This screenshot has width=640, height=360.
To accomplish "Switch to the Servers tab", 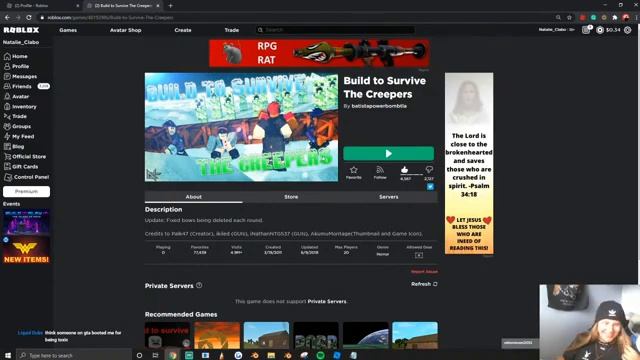I will click(389, 197).
